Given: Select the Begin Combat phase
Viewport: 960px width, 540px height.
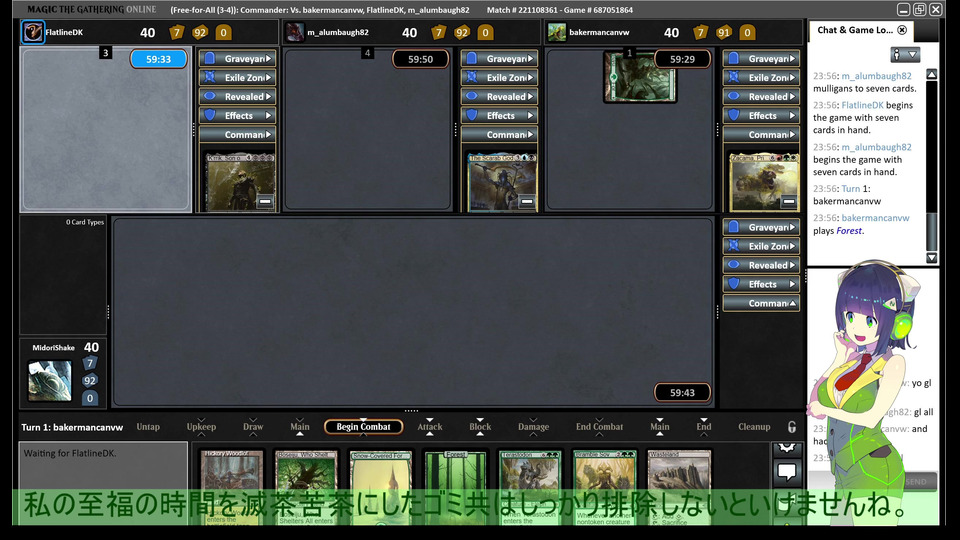Looking at the screenshot, I should [x=363, y=427].
